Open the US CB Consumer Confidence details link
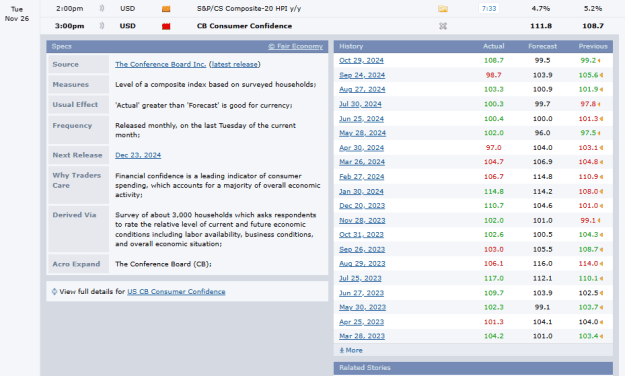 click(176, 292)
